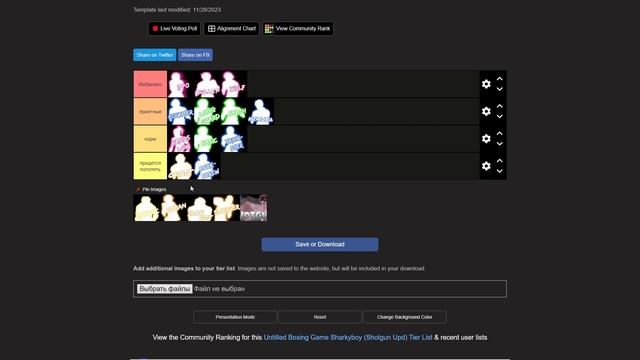Move придется попотеть tier row up
This screenshot has height=360, width=640.
500,161
